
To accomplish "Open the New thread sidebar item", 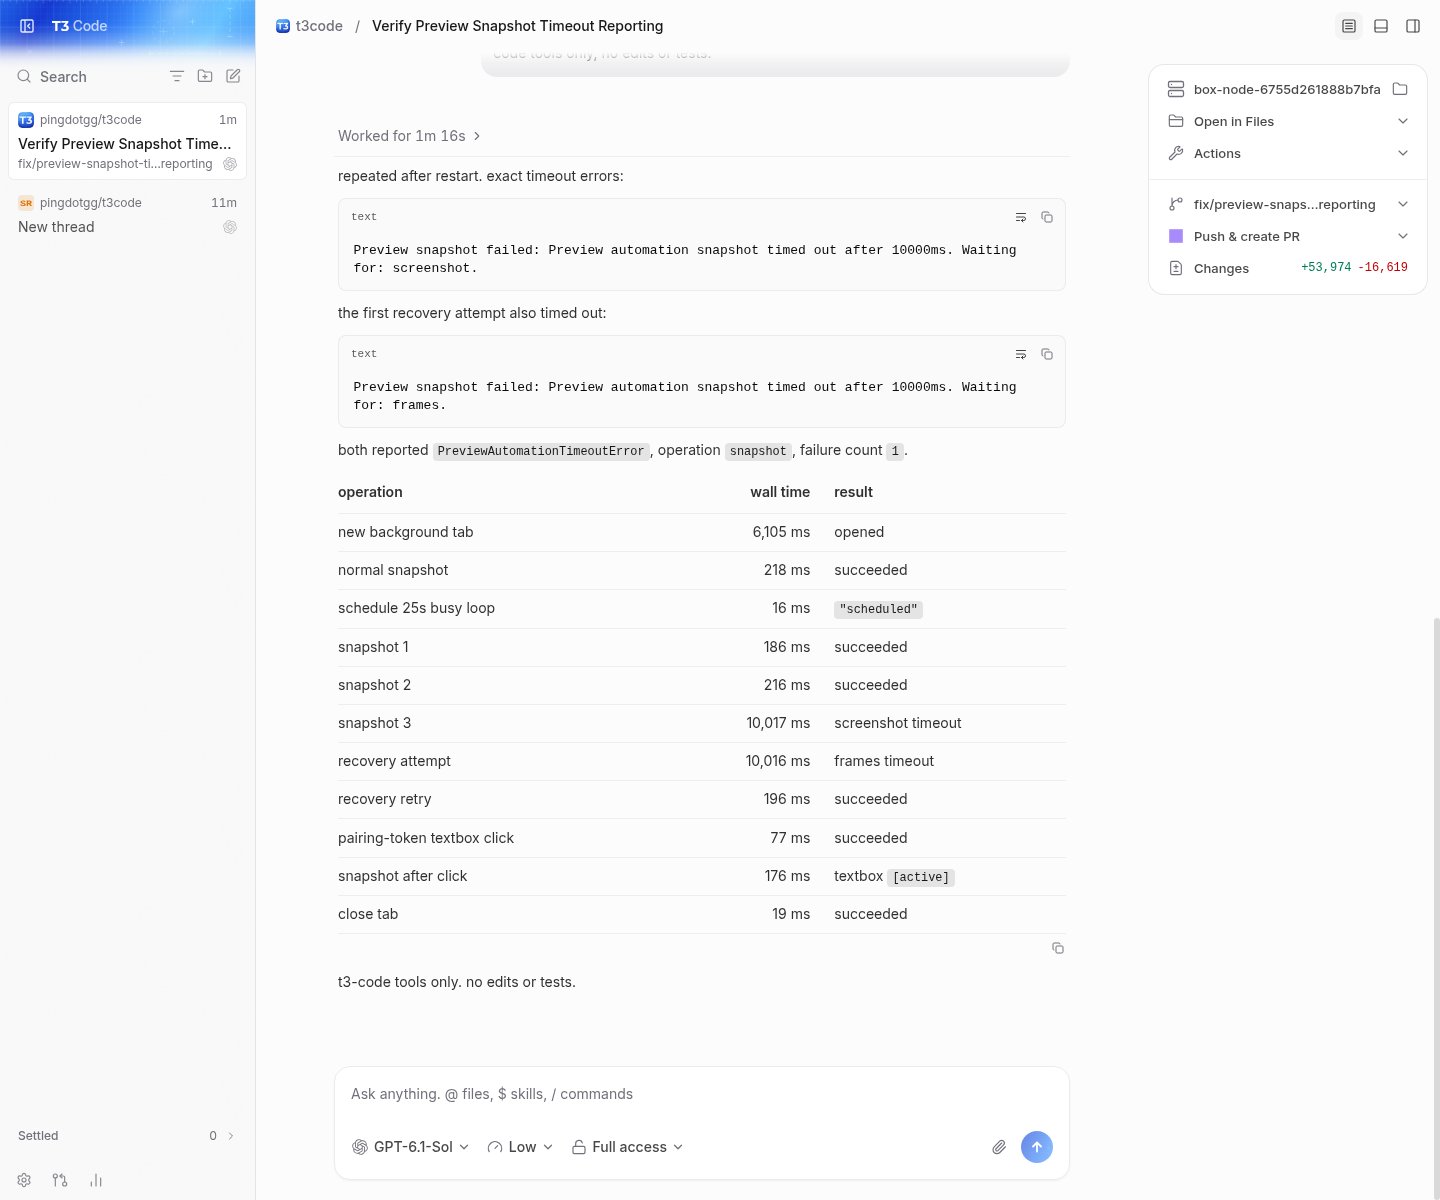I will 127,214.
